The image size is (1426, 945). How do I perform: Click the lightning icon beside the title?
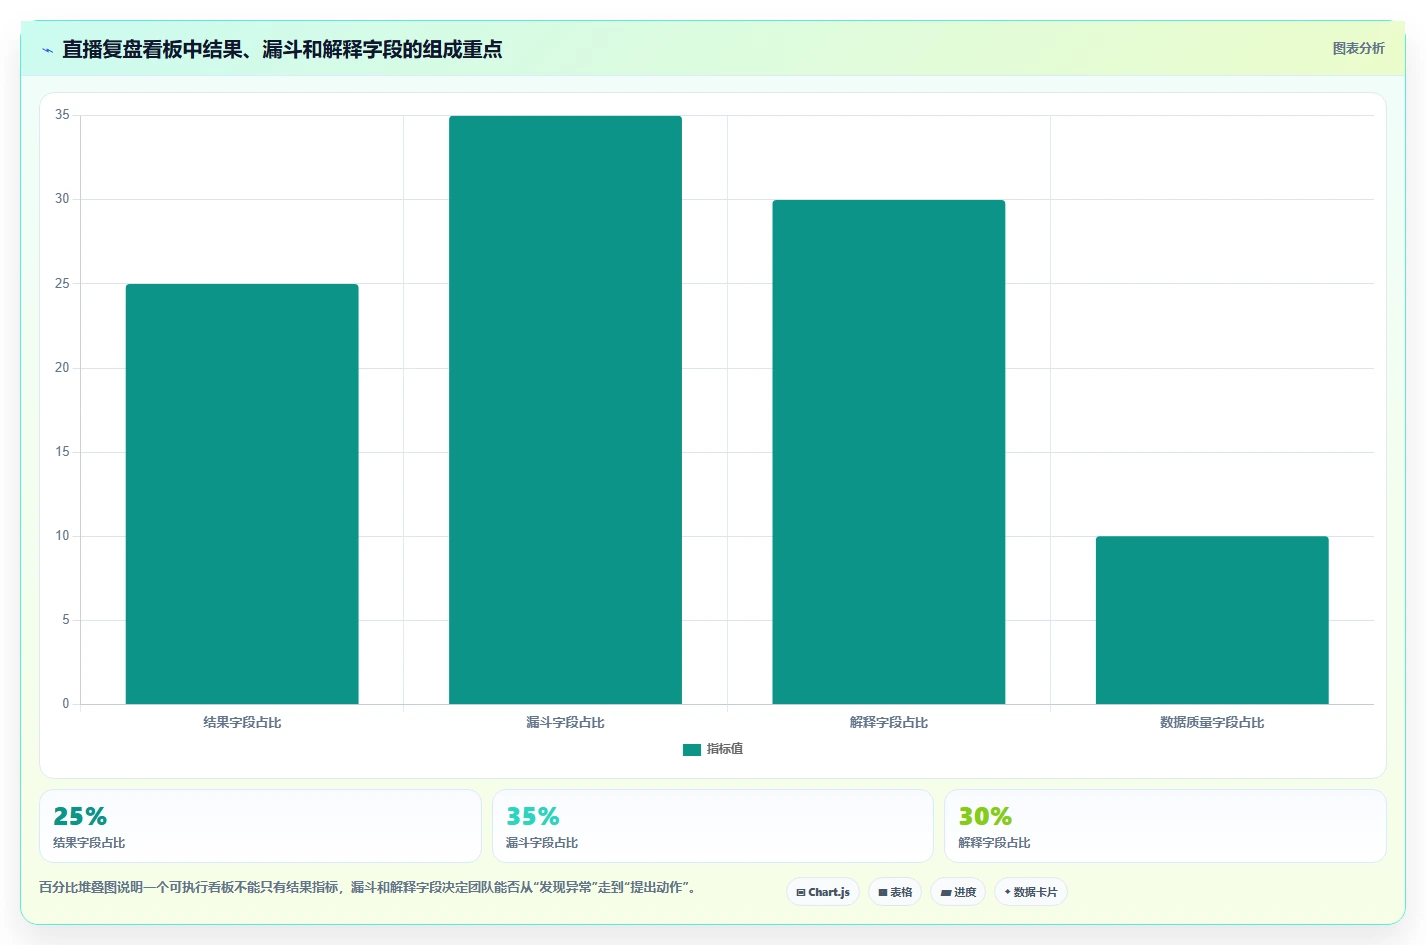point(47,50)
